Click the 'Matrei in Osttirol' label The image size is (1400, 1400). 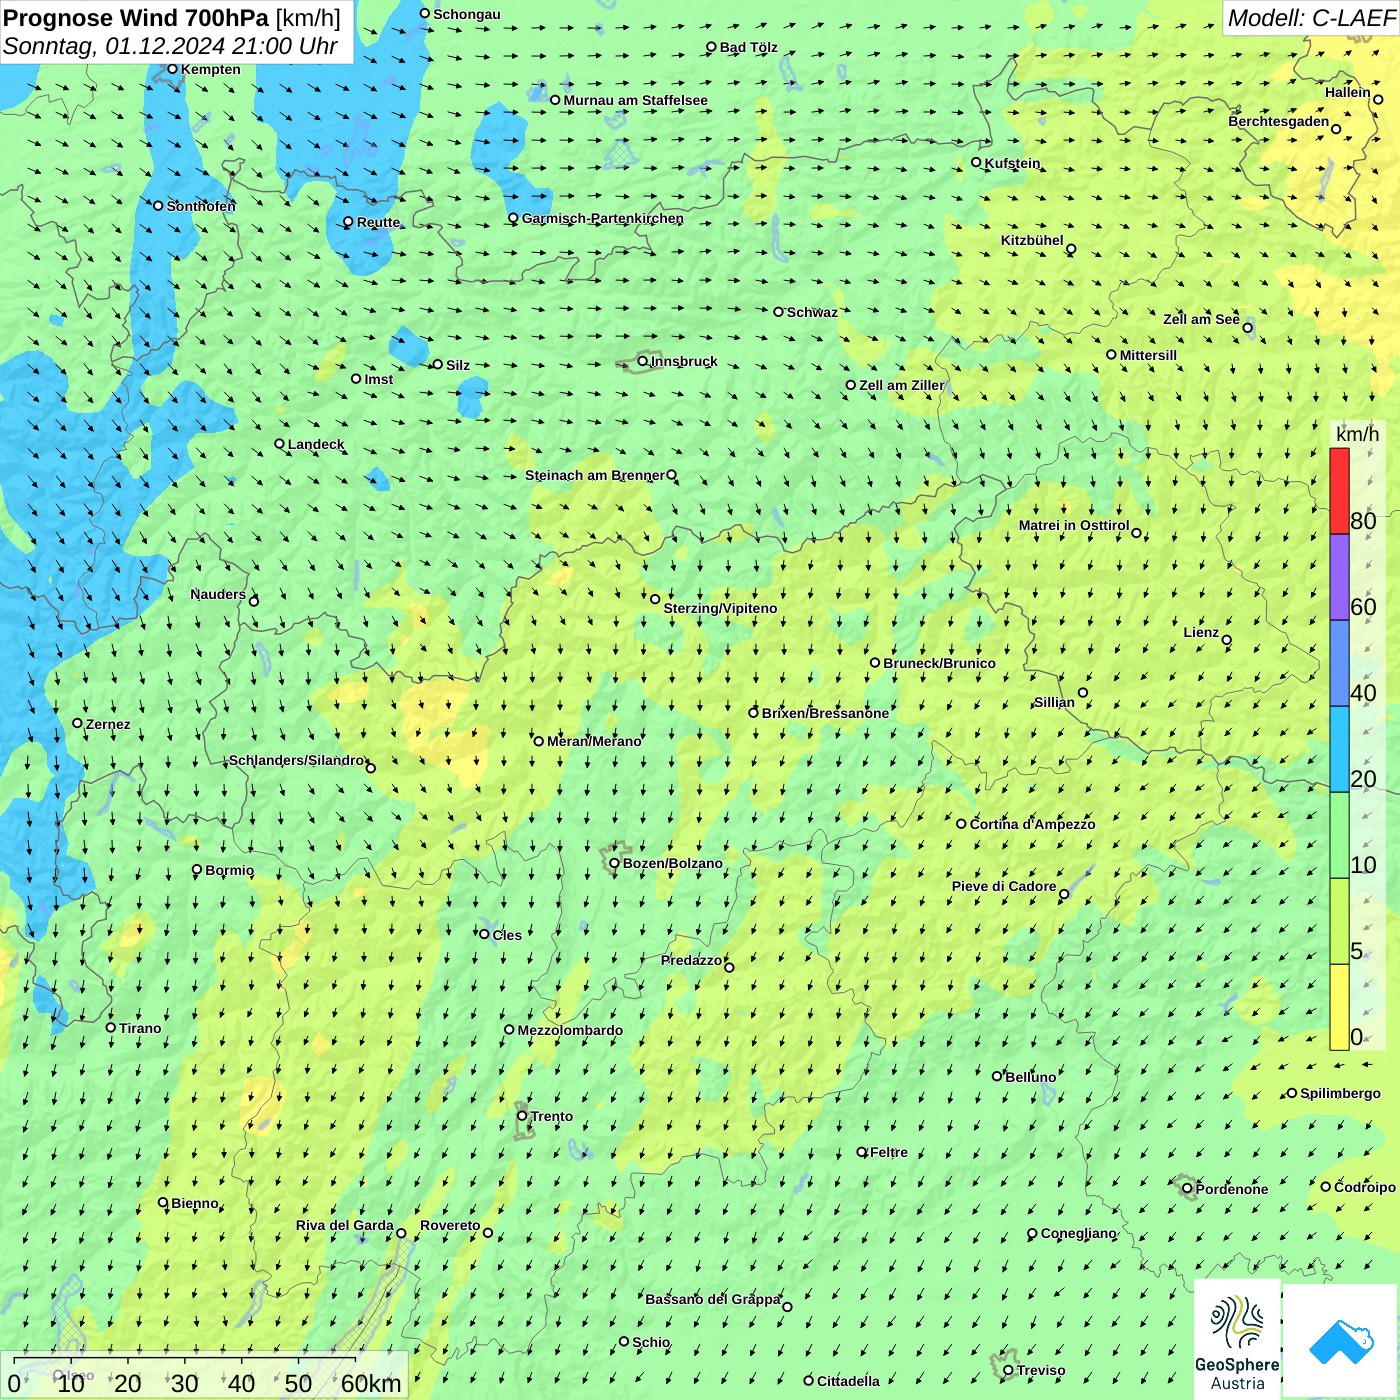(x=1074, y=525)
